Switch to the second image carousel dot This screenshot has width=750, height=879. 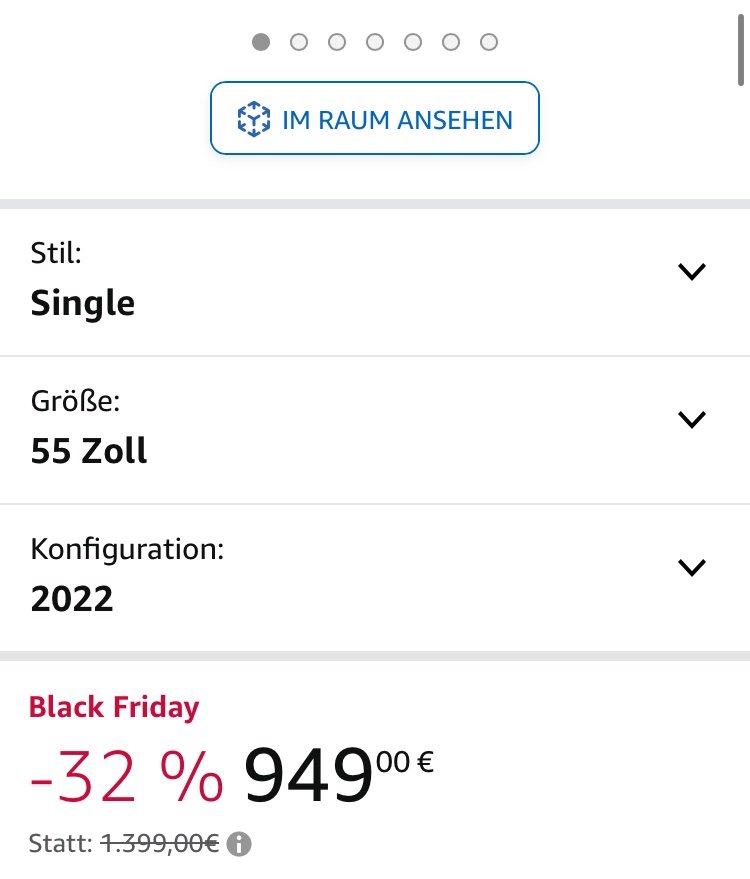(299, 42)
